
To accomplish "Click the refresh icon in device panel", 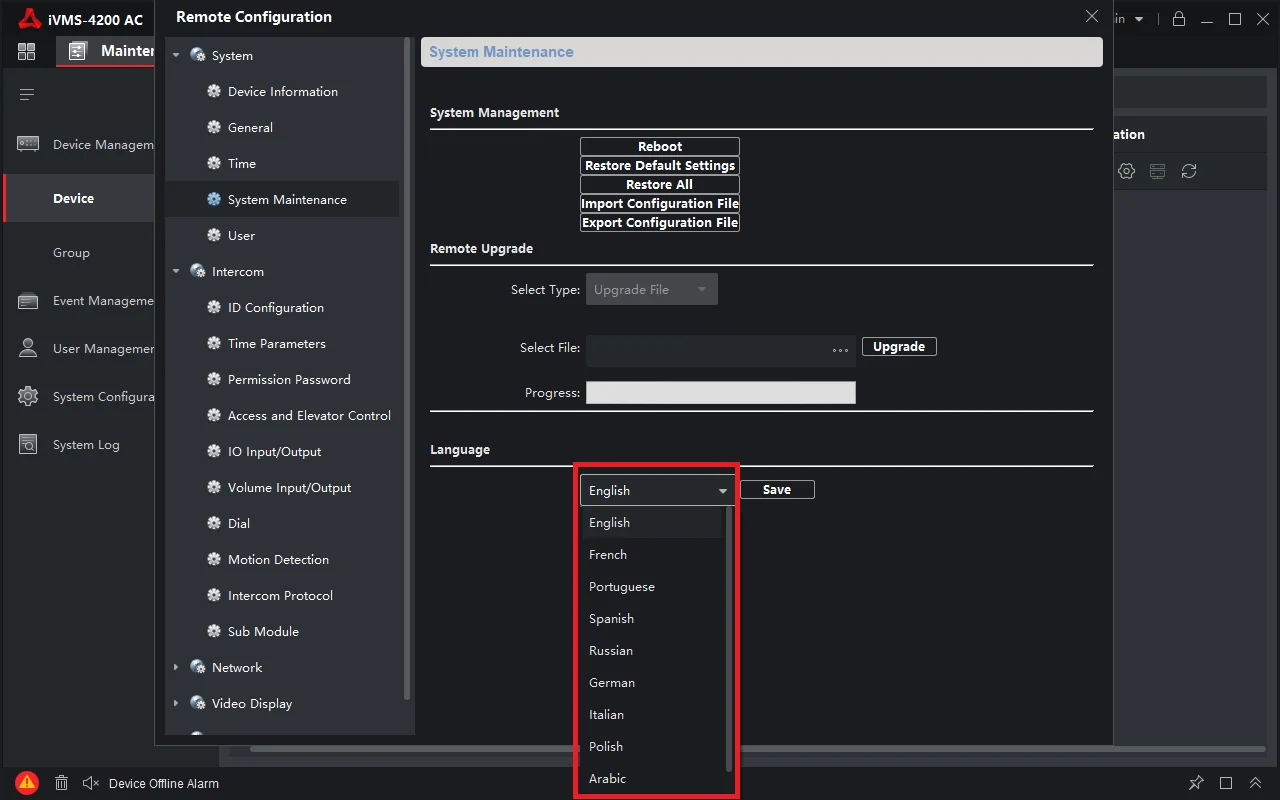I will coord(1189,171).
